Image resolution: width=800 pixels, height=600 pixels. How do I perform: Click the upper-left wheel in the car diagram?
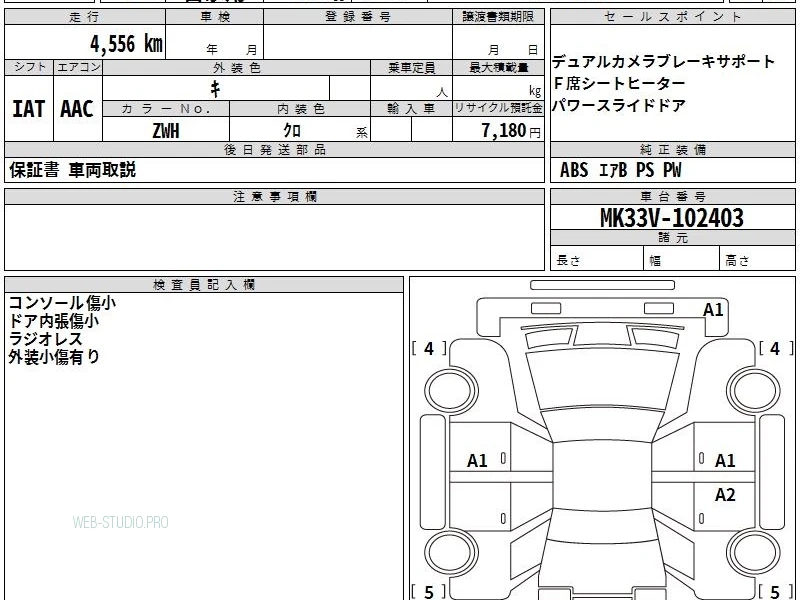click(451, 391)
